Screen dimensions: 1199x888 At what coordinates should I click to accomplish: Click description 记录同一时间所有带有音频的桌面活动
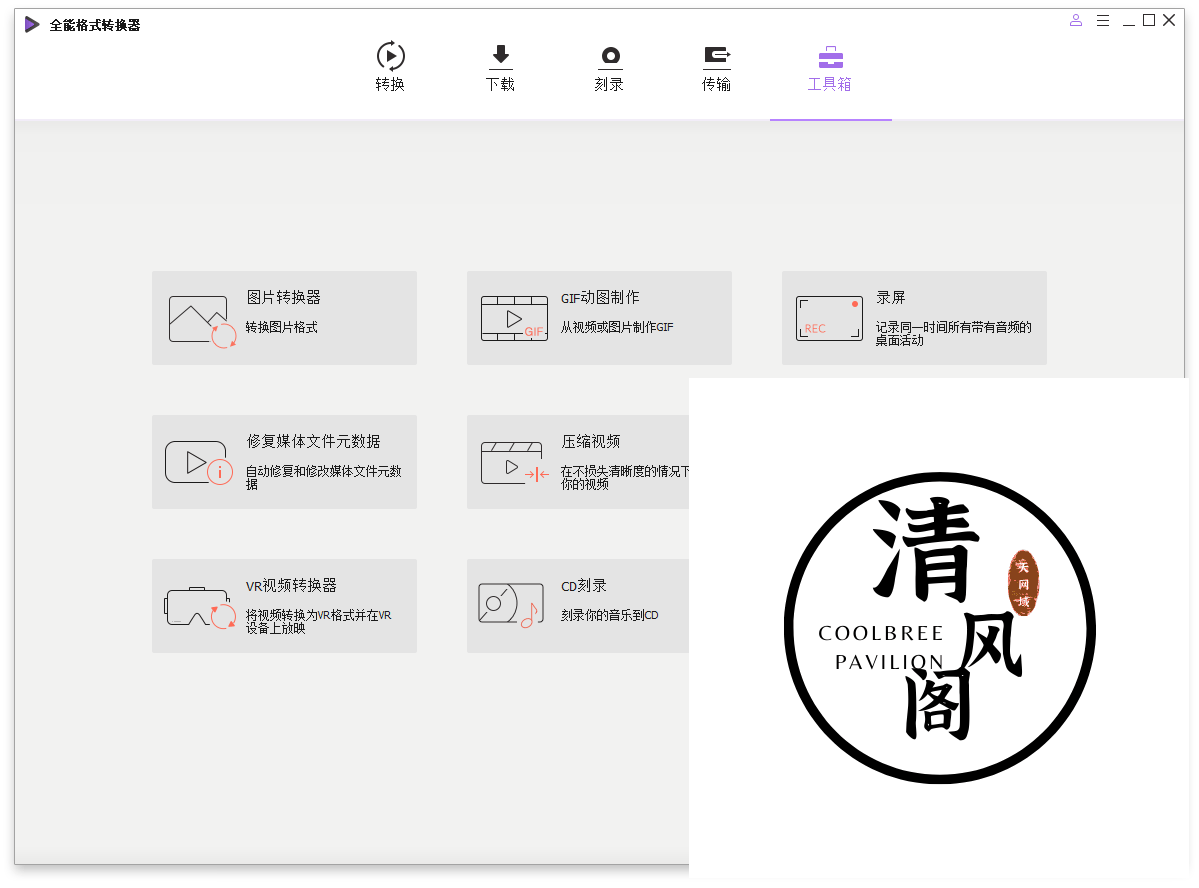coord(954,333)
